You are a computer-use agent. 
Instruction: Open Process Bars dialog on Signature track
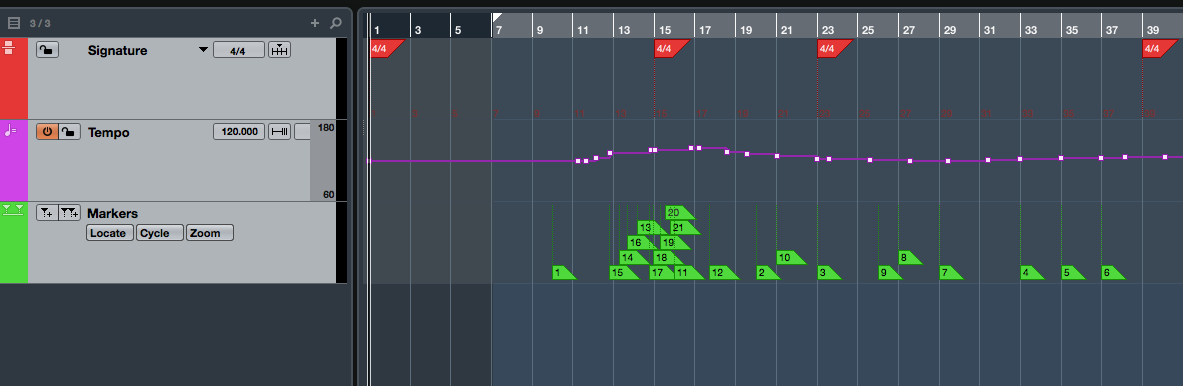click(x=279, y=50)
